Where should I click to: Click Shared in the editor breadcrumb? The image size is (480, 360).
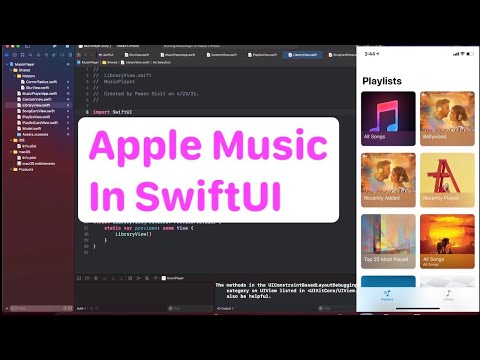coord(110,62)
